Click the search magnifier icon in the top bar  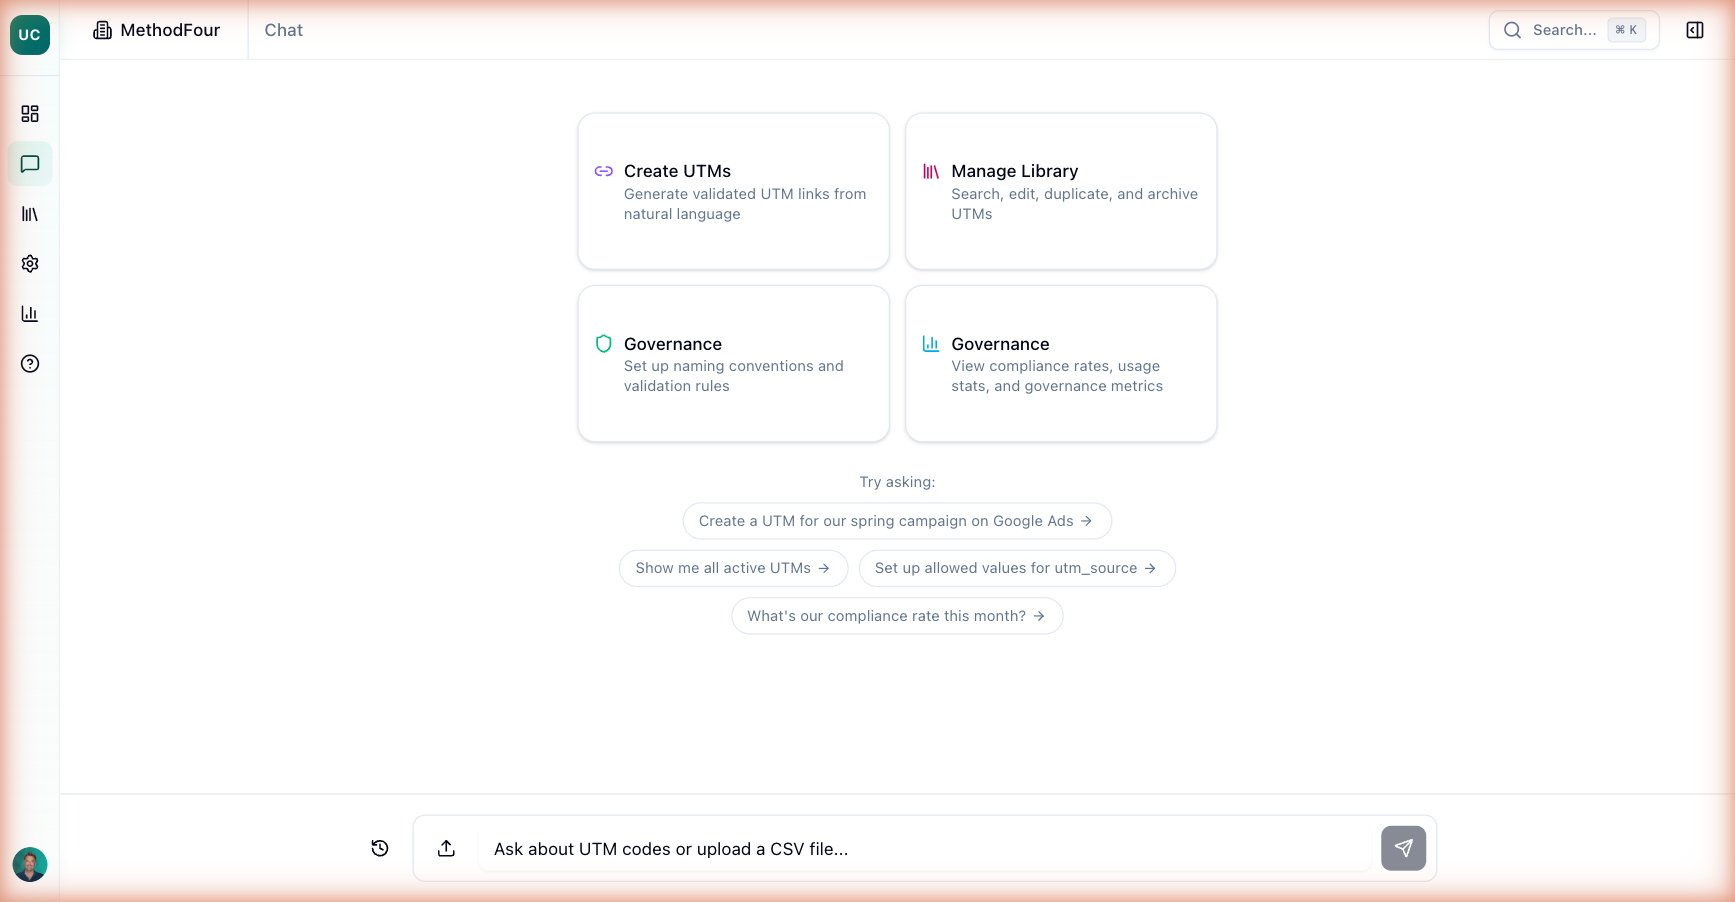click(x=1513, y=30)
